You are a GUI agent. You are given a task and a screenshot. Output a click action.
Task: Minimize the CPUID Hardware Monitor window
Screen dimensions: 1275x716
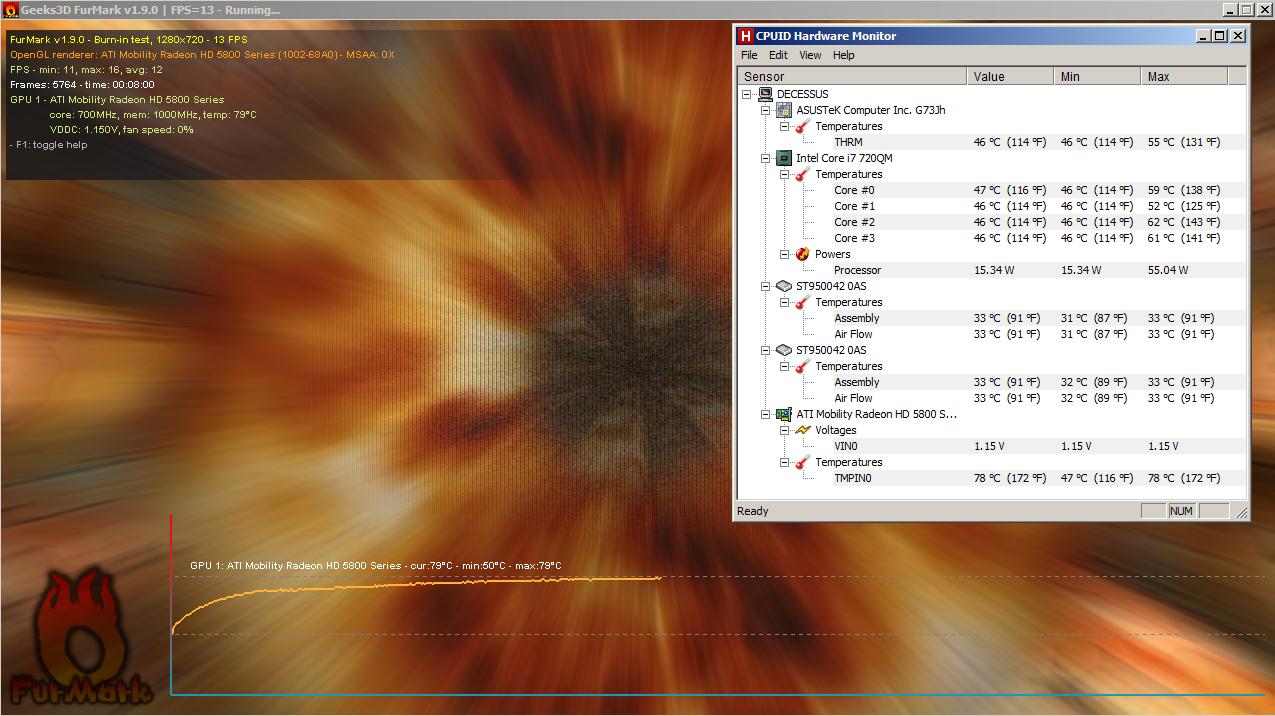[1203, 36]
